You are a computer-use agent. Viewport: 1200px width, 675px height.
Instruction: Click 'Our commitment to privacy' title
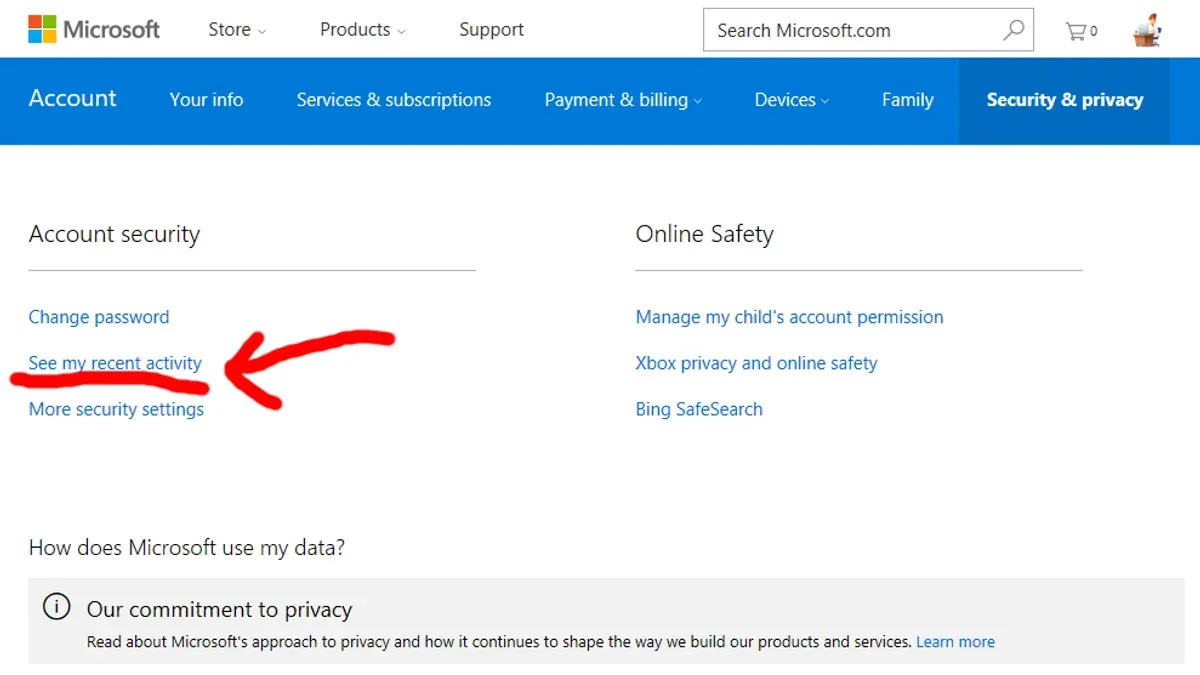click(219, 609)
